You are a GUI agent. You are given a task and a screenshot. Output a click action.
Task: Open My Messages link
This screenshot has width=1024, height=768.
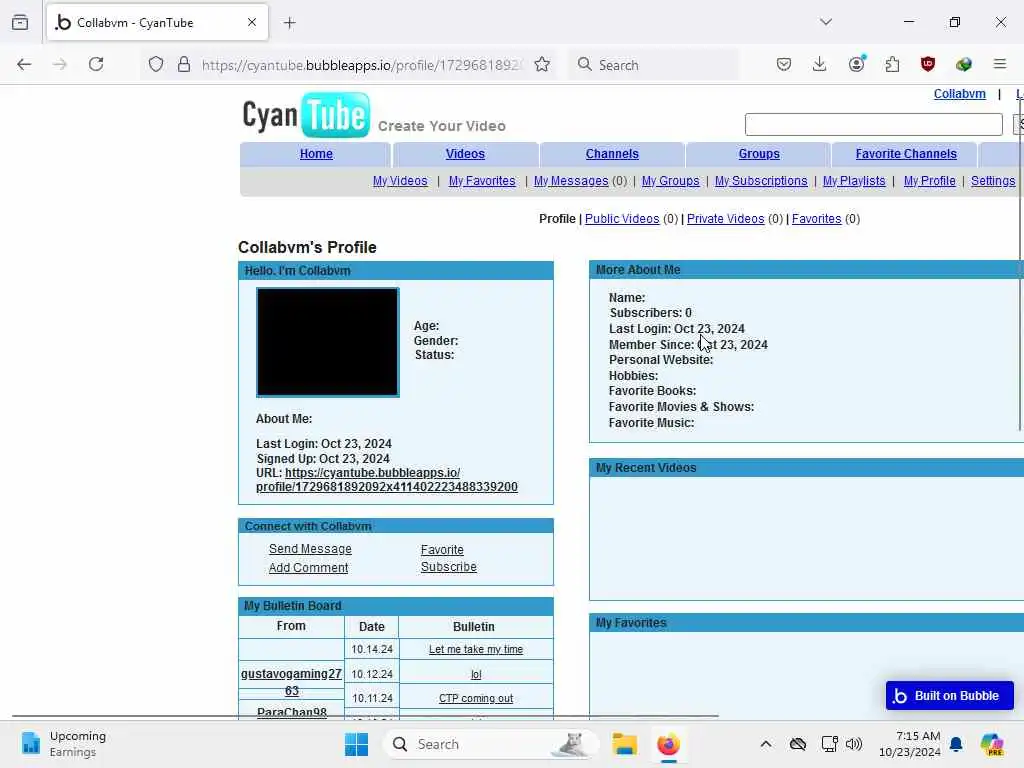point(571,181)
